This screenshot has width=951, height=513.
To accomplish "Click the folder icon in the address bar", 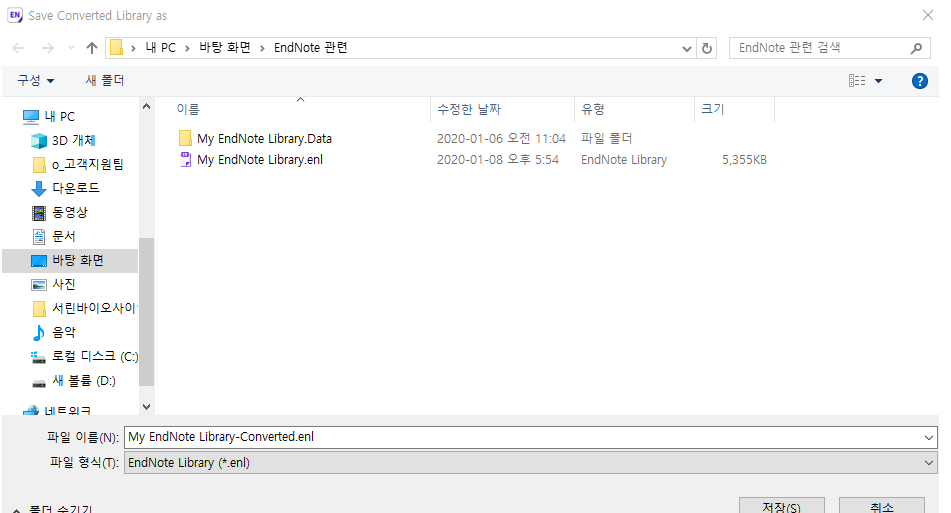I will click(x=116, y=47).
